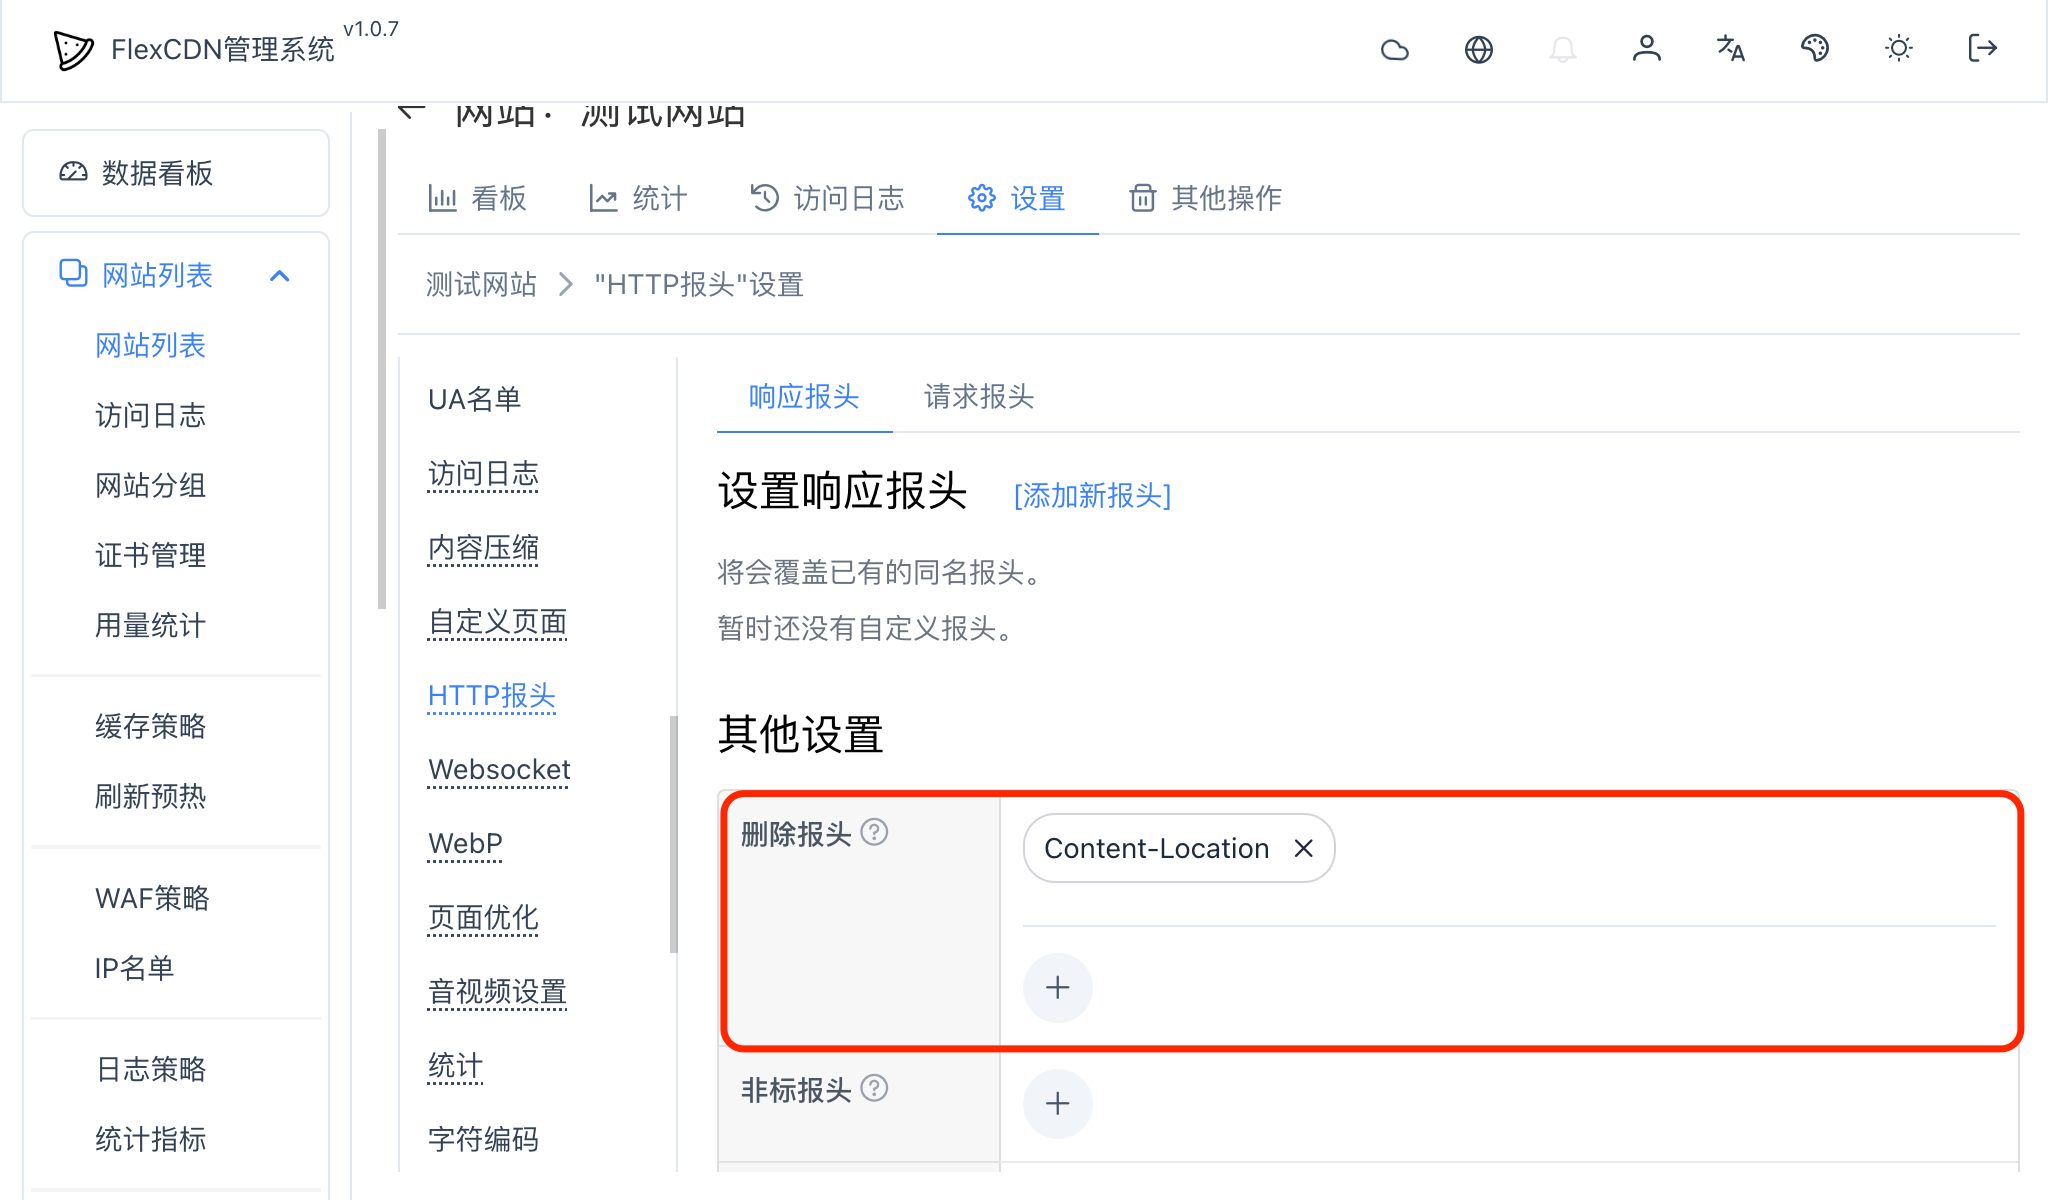Log out using the logout icon
This screenshot has width=2048, height=1200.
coord(1981,49)
